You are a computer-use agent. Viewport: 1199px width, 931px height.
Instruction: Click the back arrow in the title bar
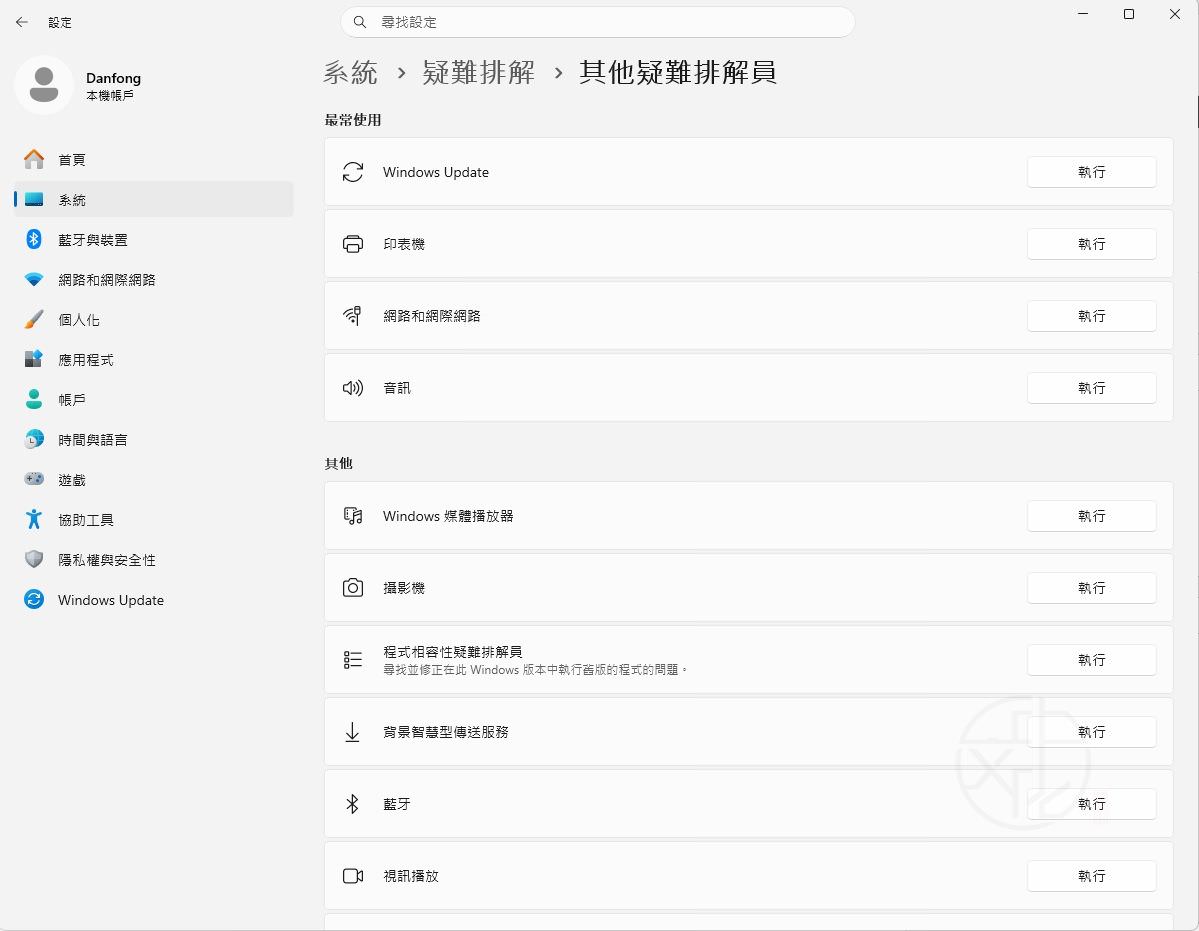coord(21,22)
